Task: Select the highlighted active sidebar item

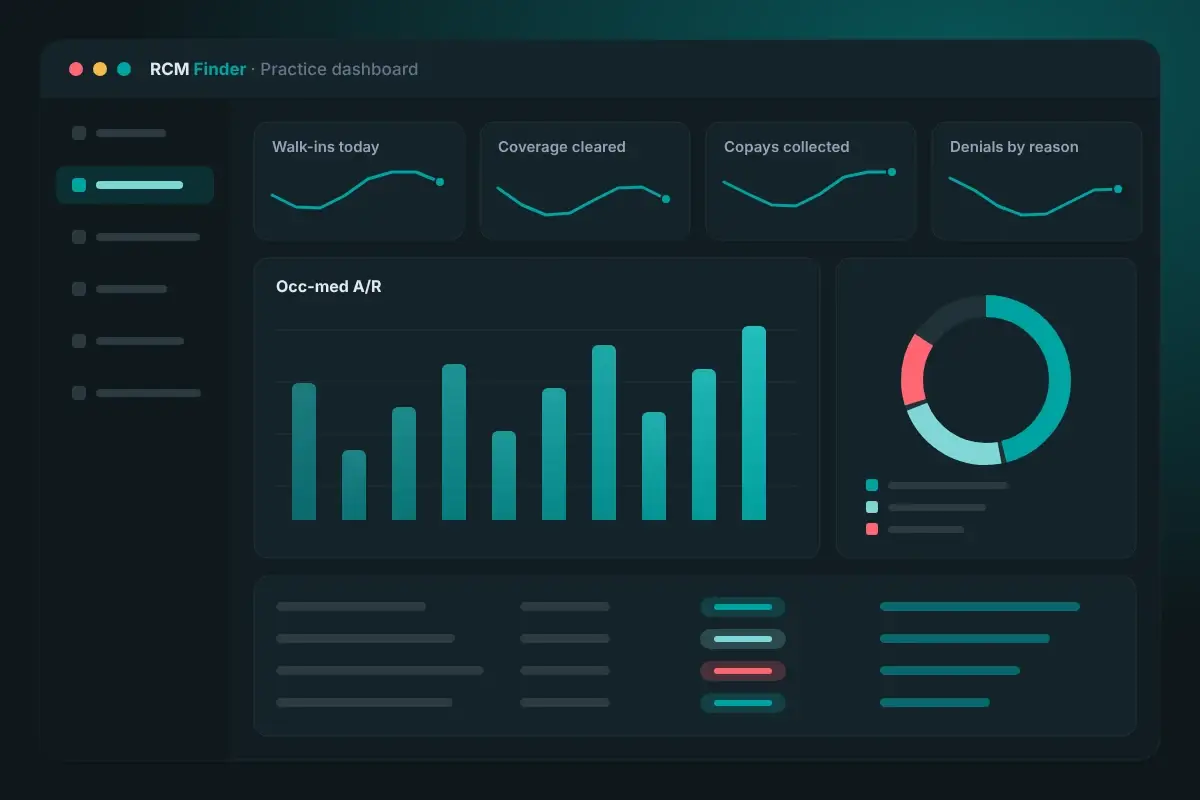Action: point(135,185)
